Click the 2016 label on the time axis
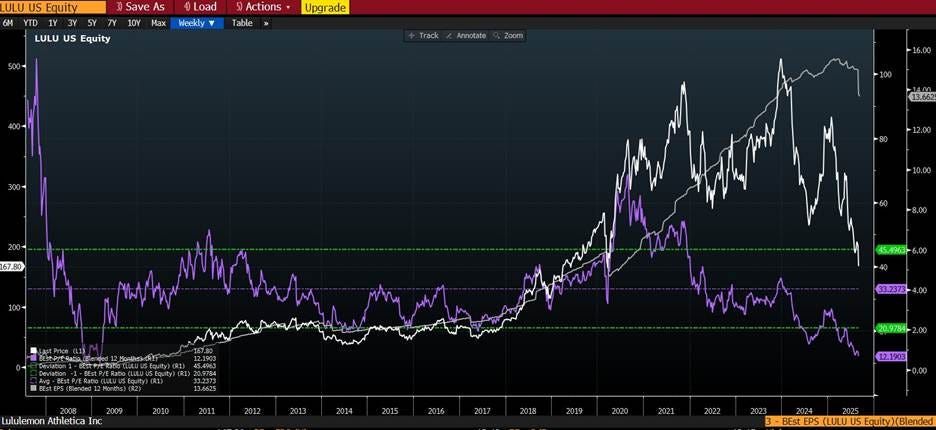The image size is (936, 430). [x=436, y=411]
